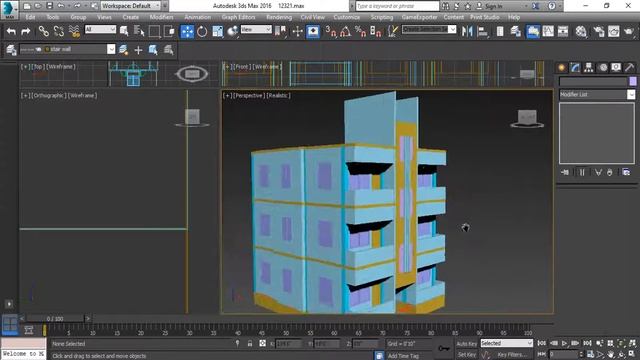This screenshot has height=360, width=640.
Task: Open the key mode 'Selected' dropdown
Action: click(507, 343)
